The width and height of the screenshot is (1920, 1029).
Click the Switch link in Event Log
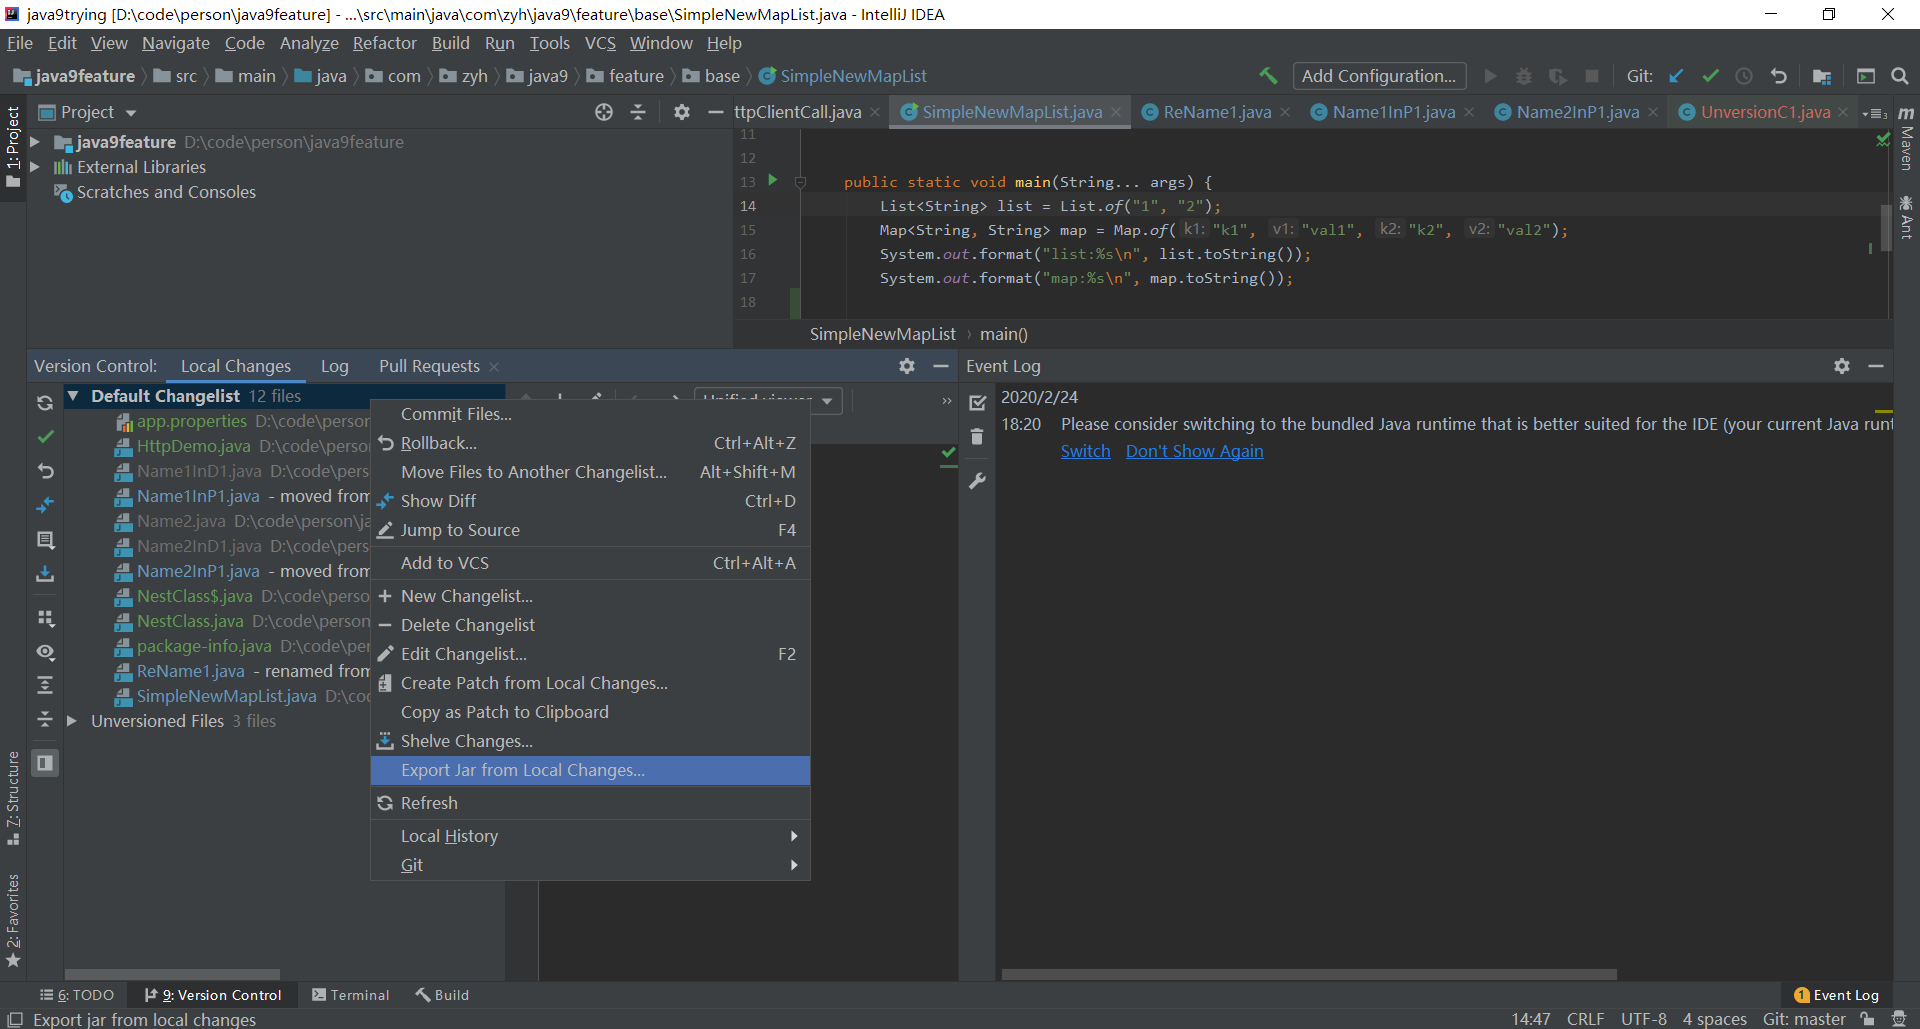coord(1085,451)
